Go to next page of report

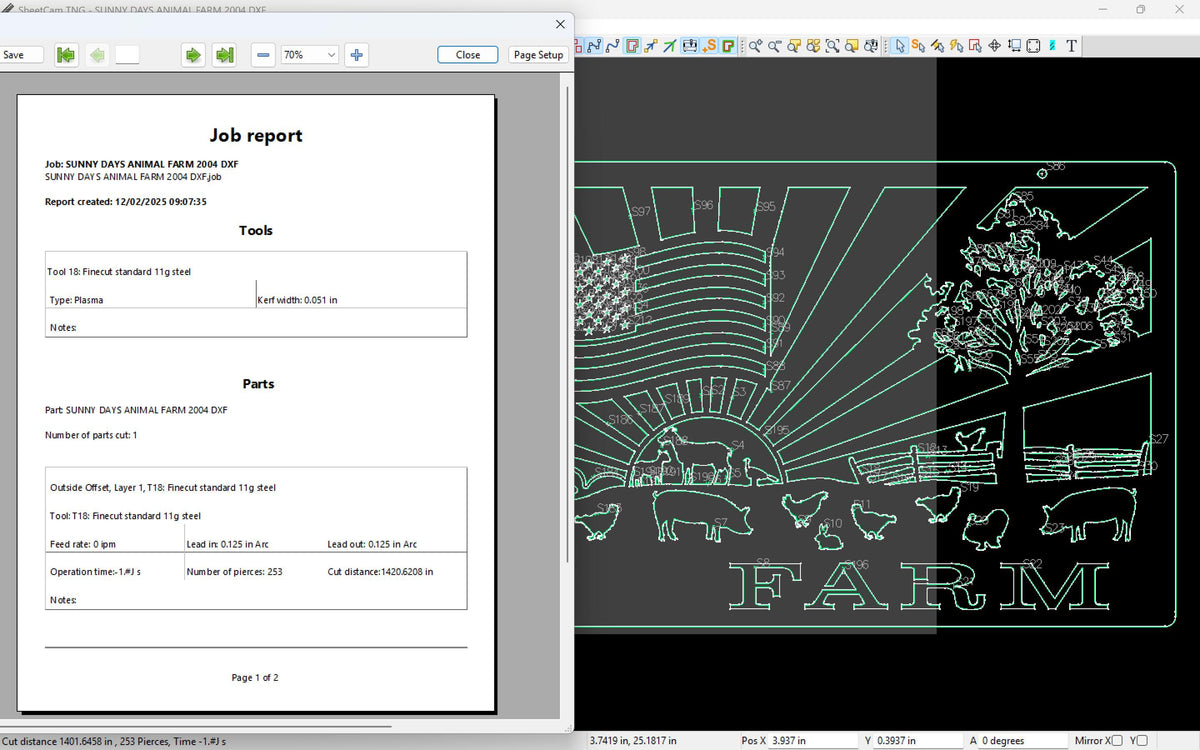pos(193,55)
